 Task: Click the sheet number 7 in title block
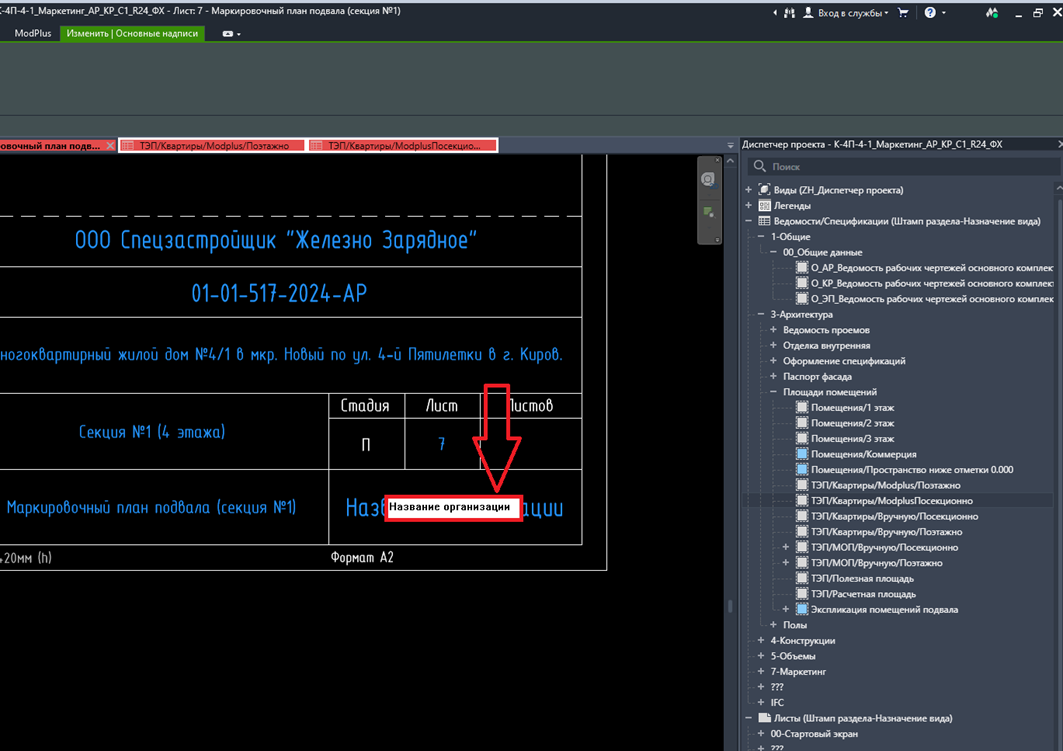pos(442,444)
